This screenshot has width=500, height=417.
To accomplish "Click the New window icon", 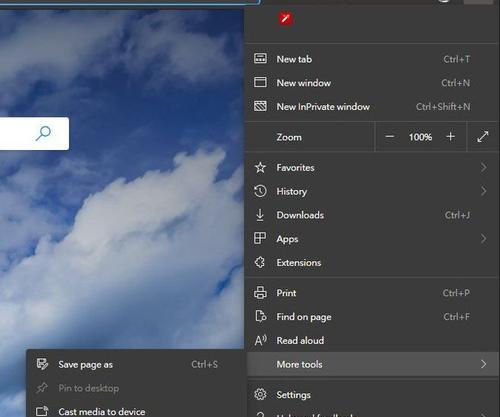I will pyautogui.click(x=260, y=82).
